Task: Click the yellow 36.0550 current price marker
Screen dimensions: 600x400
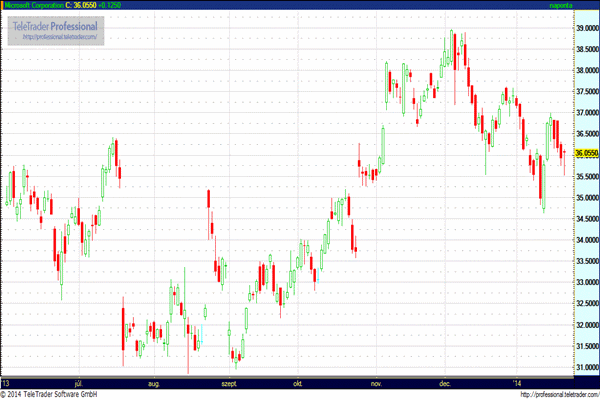Action: [587, 153]
